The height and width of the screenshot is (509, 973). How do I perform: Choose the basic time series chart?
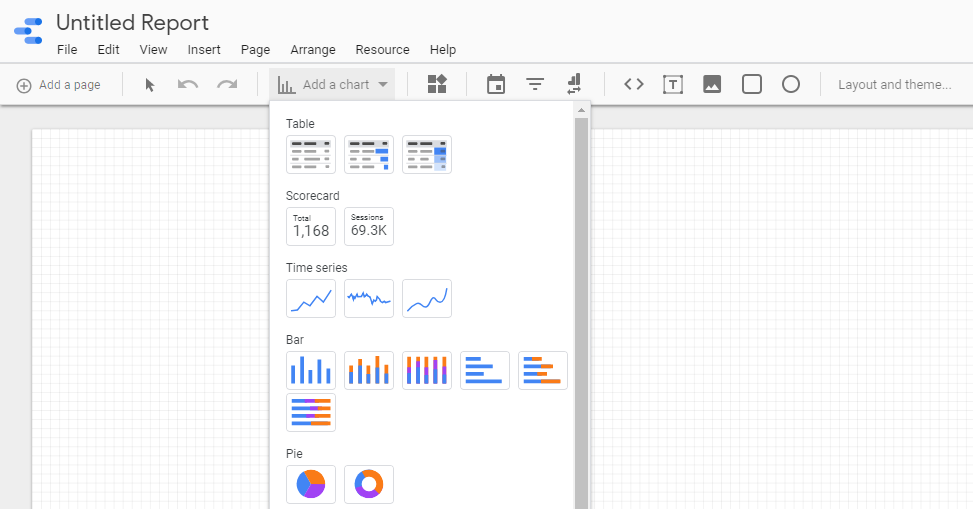(x=311, y=299)
